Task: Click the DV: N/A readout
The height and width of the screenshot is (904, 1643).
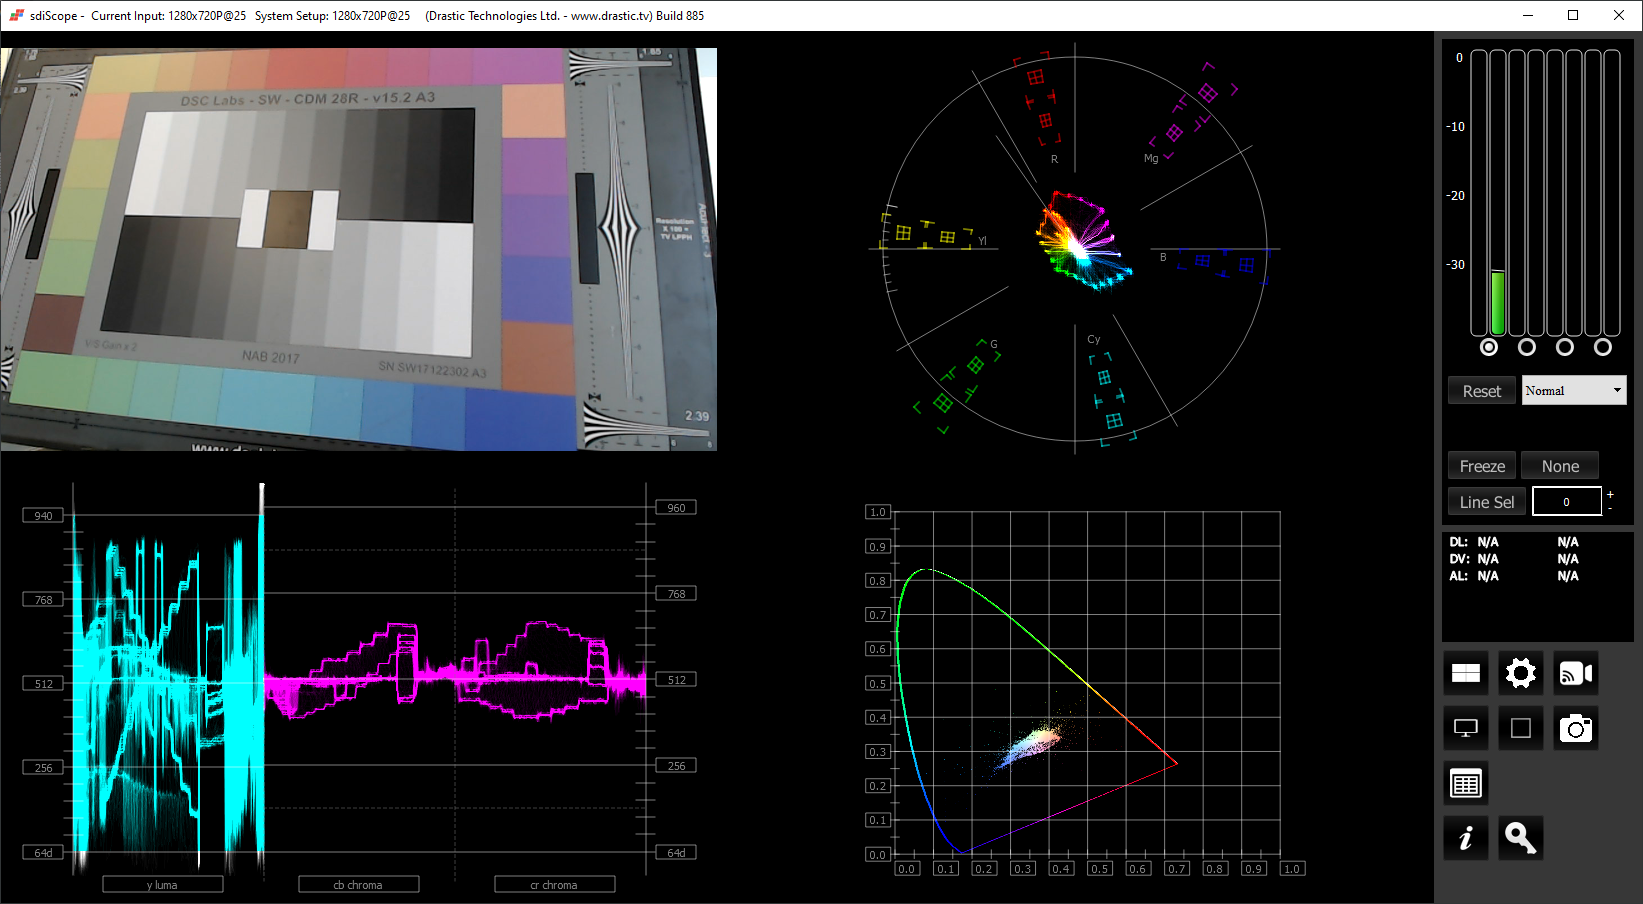Action: [1474, 559]
